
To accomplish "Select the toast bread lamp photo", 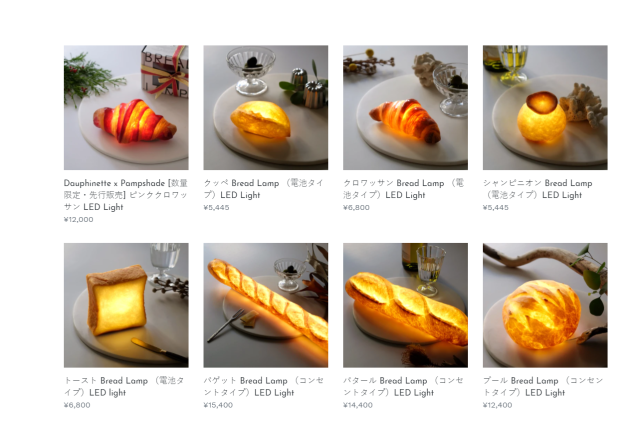I will tap(126, 305).
